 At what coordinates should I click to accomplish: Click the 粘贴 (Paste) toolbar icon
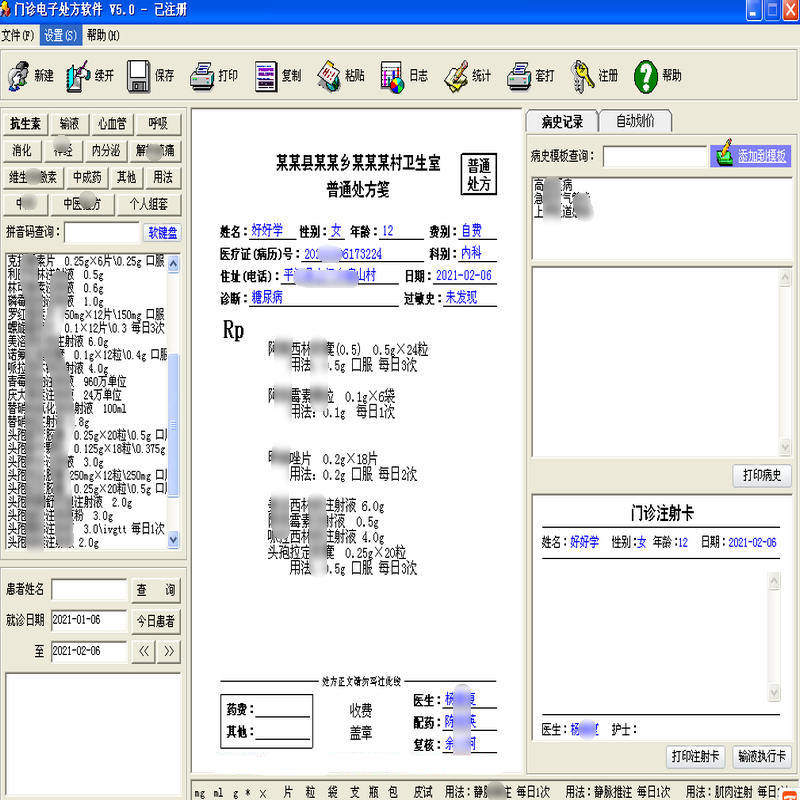(329, 75)
